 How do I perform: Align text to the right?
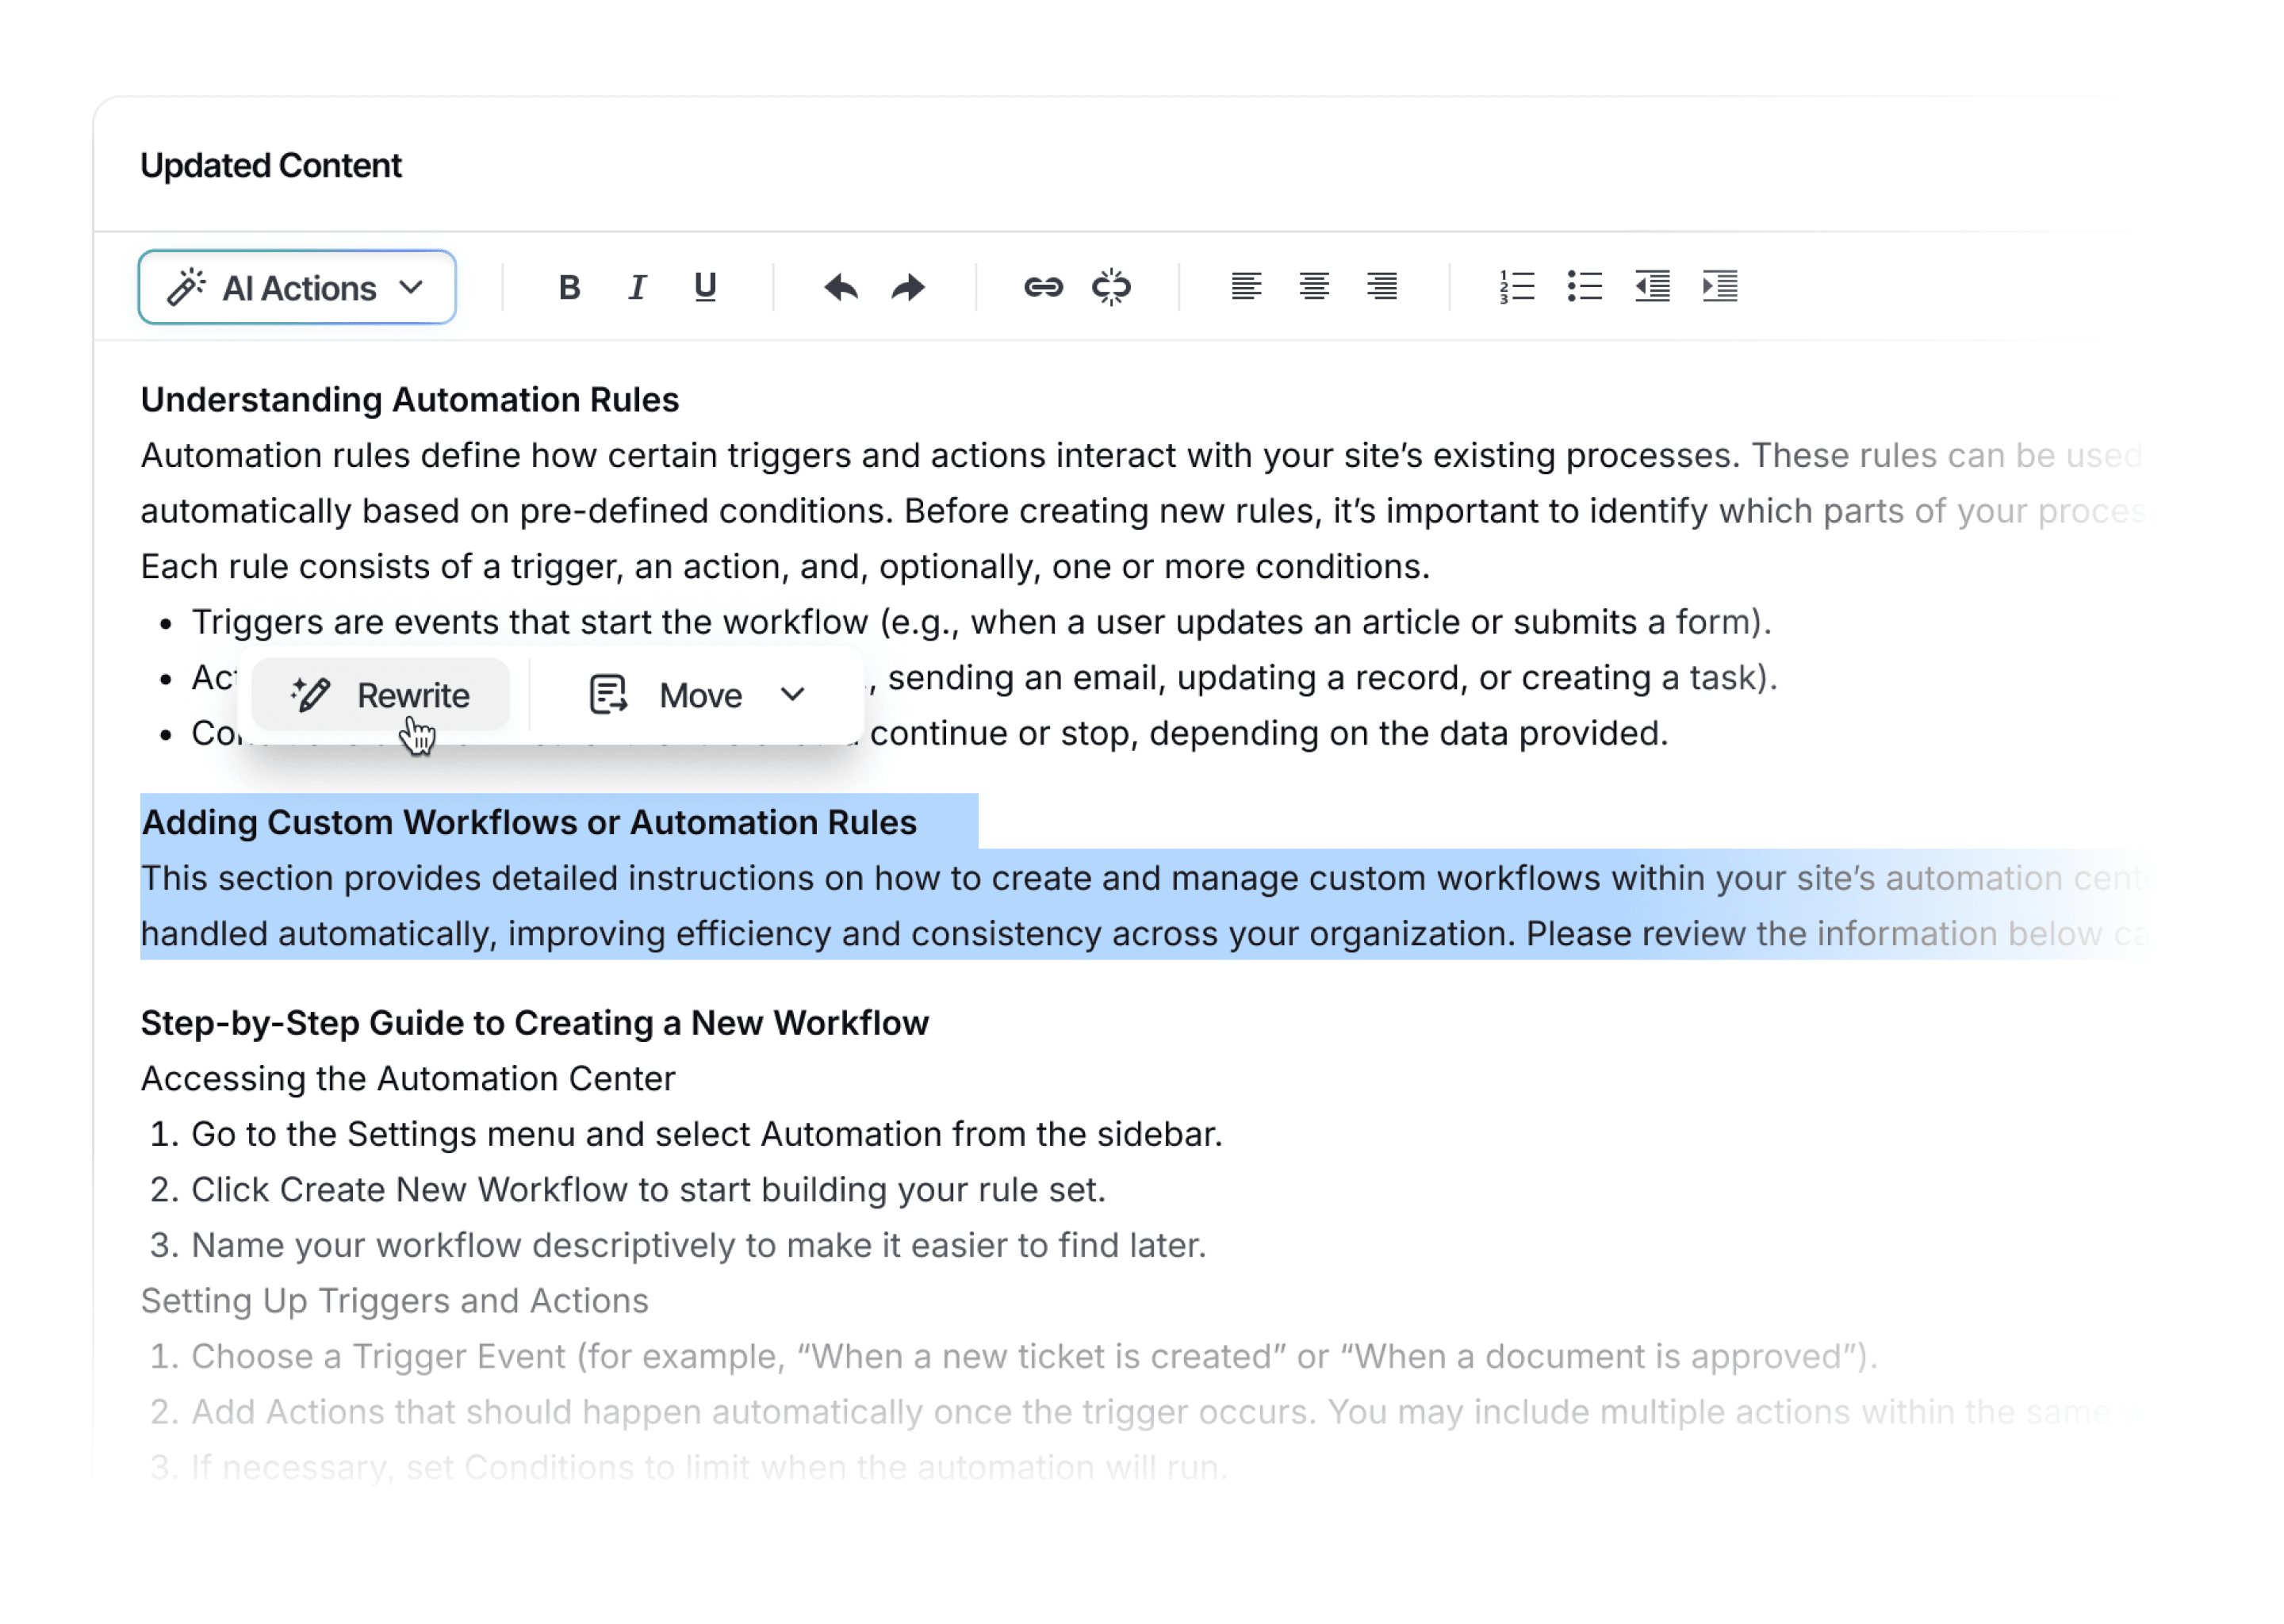tap(1382, 288)
